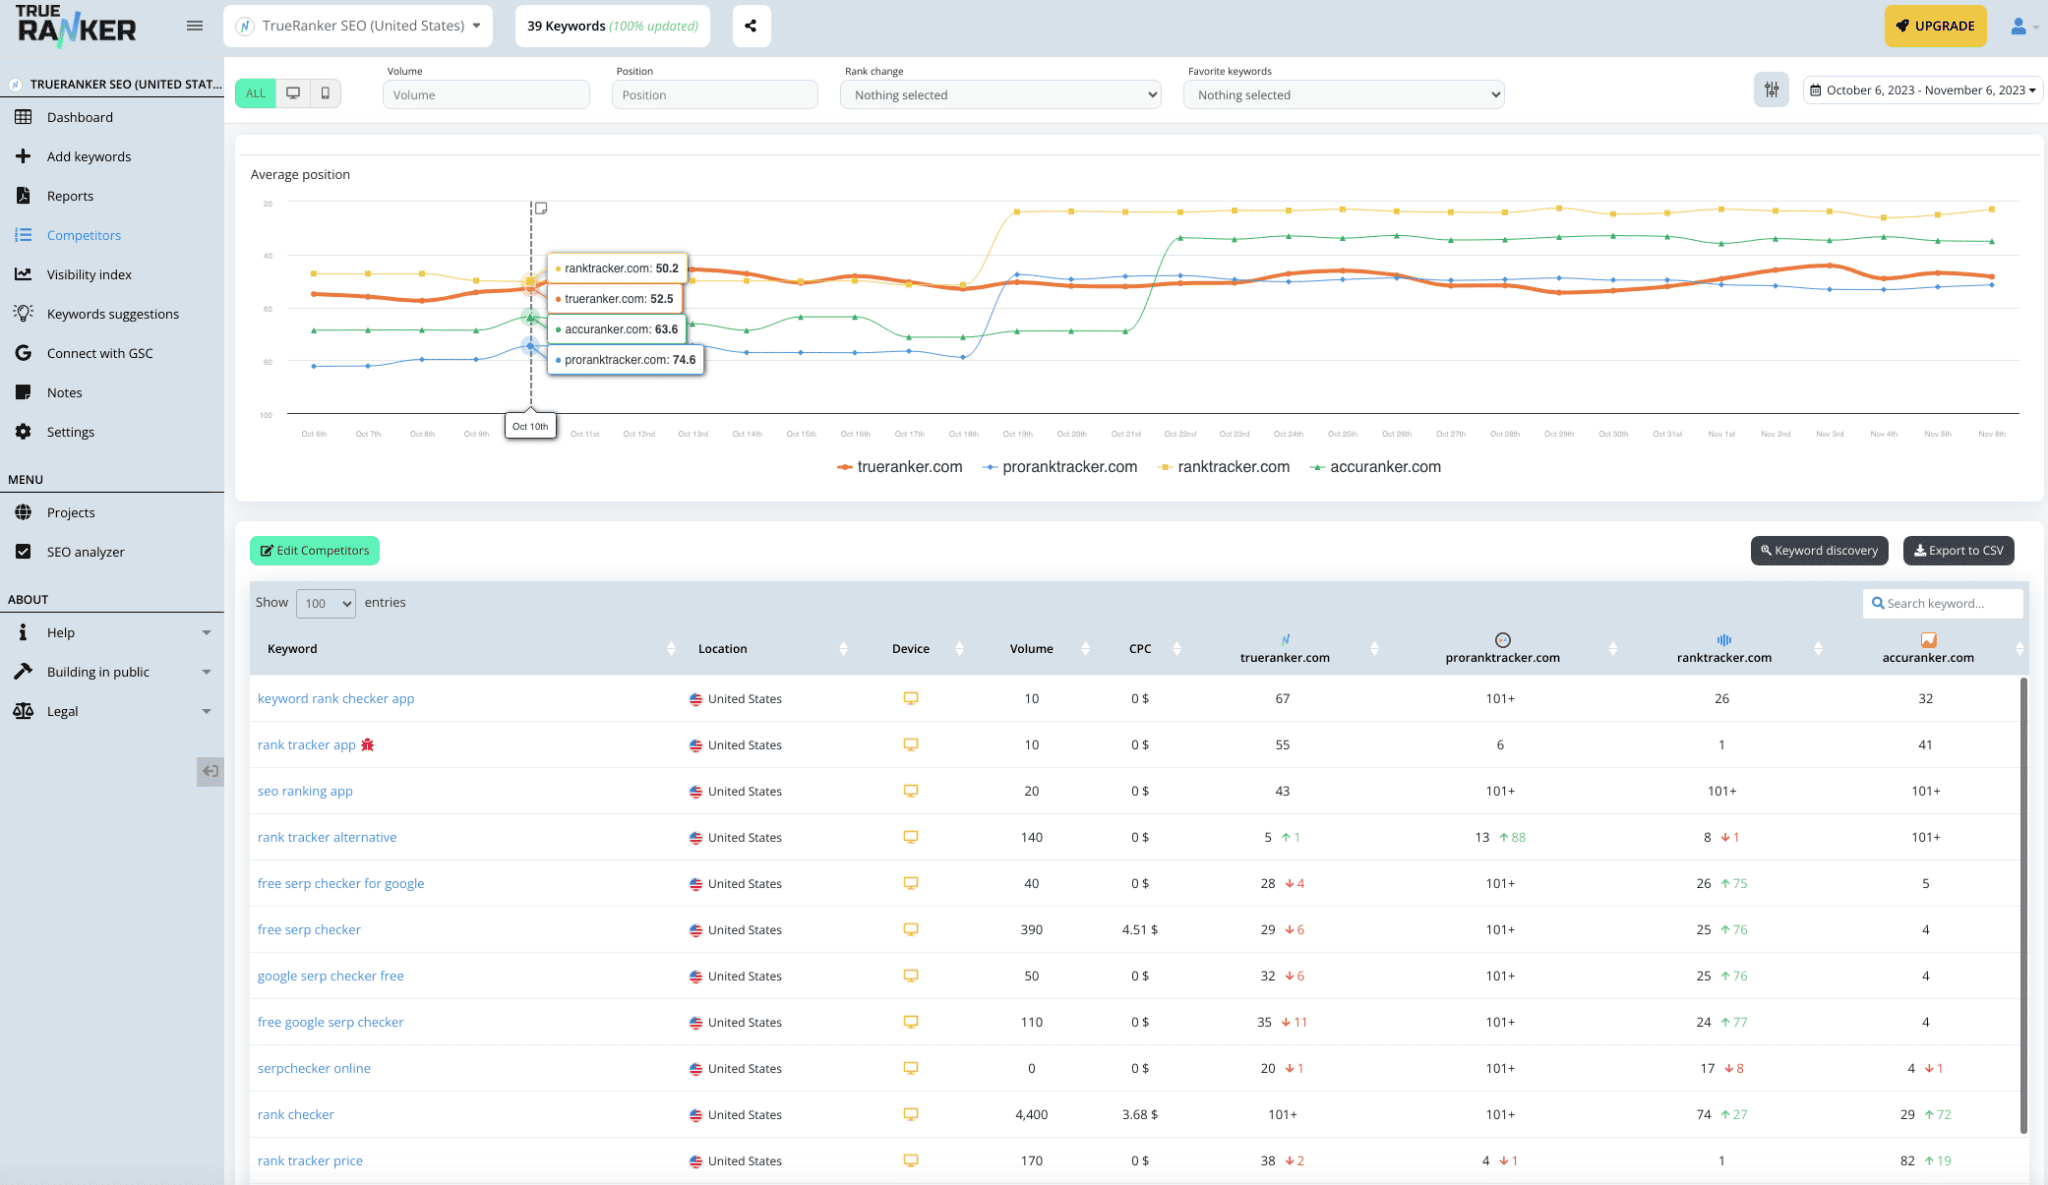This screenshot has width=2048, height=1185.
Task: Click the Export to CSV button
Action: (1958, 550)
